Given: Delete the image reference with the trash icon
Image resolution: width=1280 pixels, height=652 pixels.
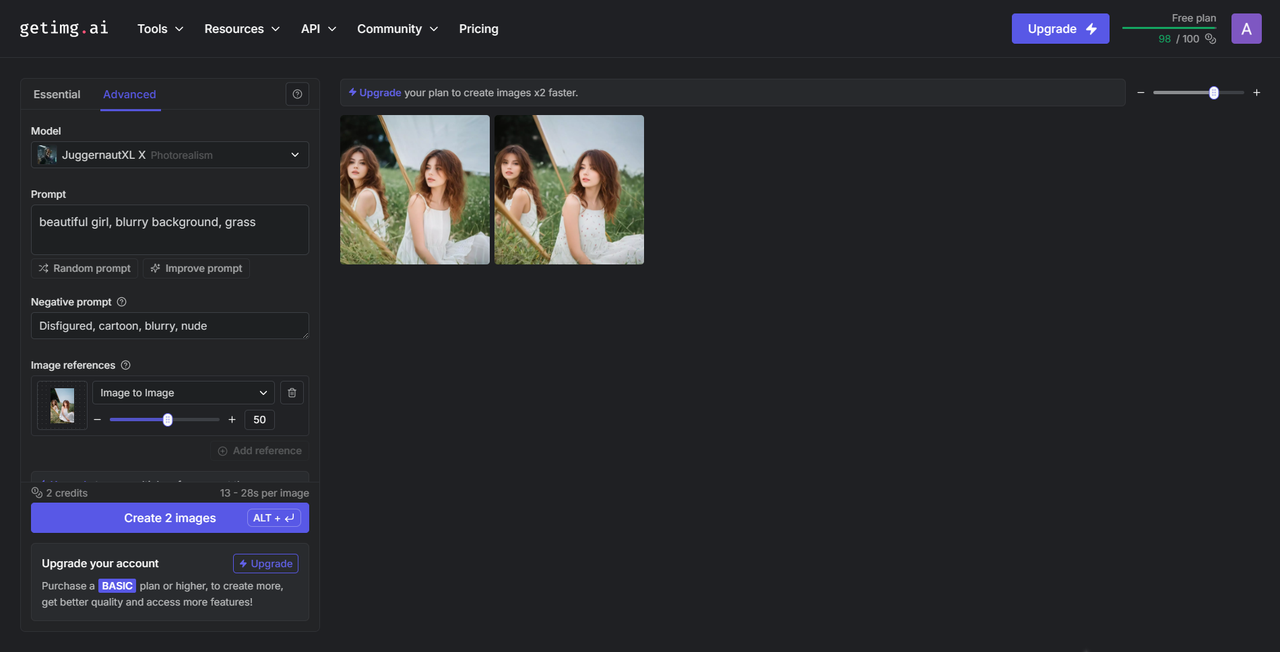Looking at the screenshot, I should point(291,393).
